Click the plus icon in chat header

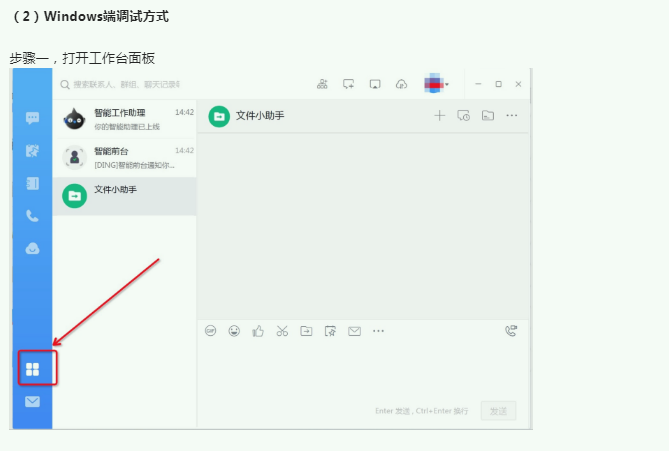(x=439, y=116)
